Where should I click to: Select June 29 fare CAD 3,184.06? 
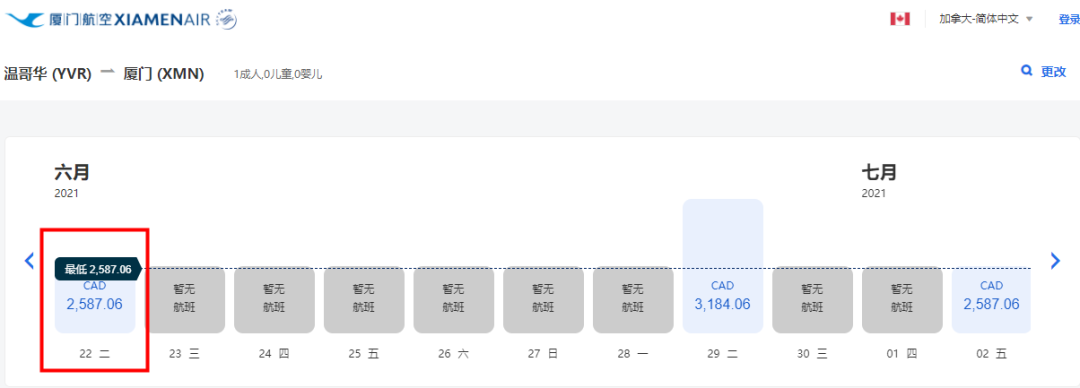point(723,266)
